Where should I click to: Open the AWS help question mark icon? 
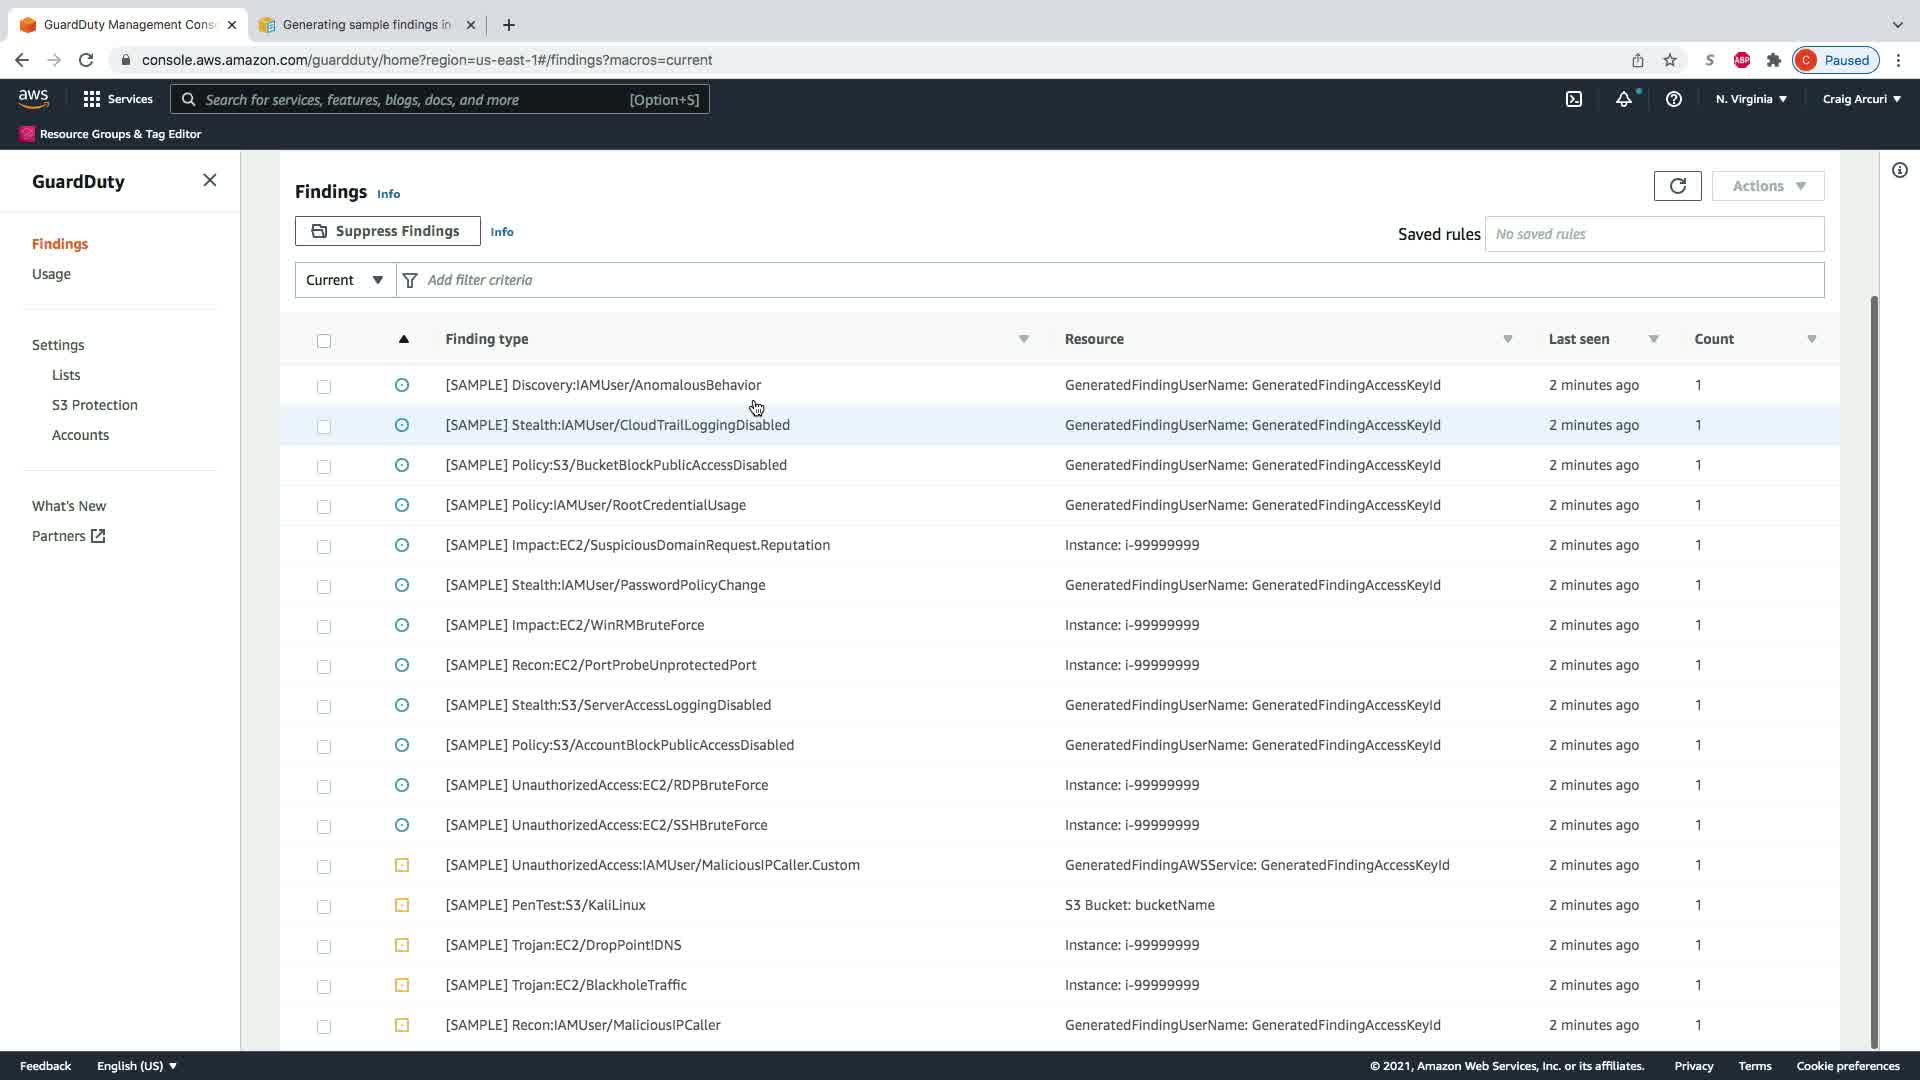tap(1673, 99)
